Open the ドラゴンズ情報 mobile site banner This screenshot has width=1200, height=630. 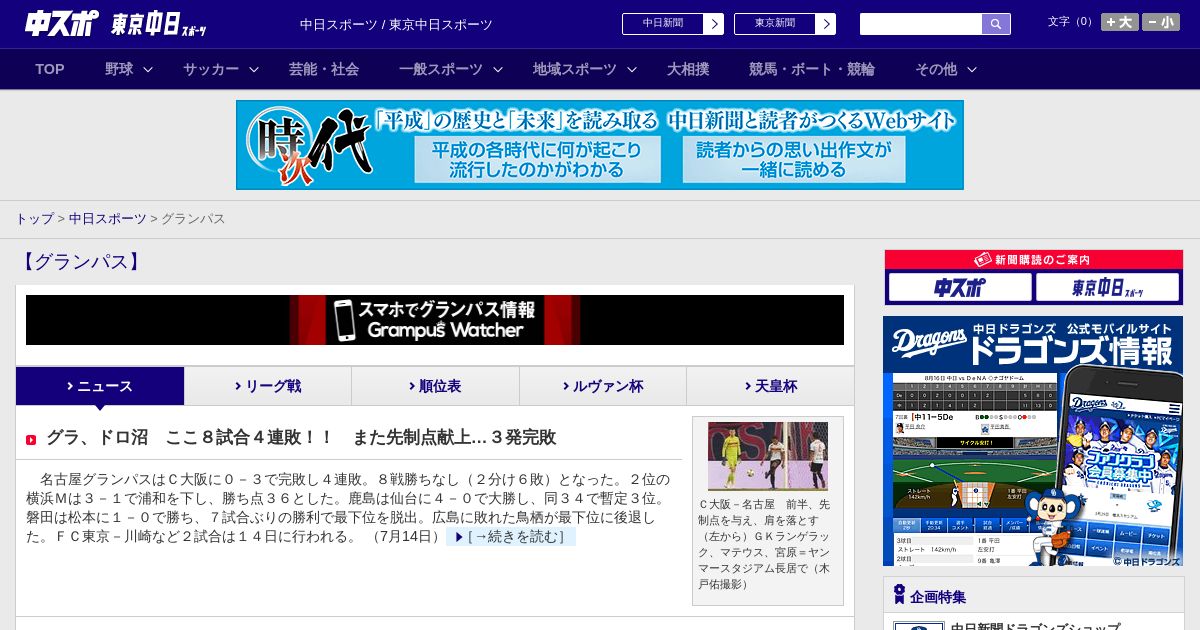coord(1033,441)
